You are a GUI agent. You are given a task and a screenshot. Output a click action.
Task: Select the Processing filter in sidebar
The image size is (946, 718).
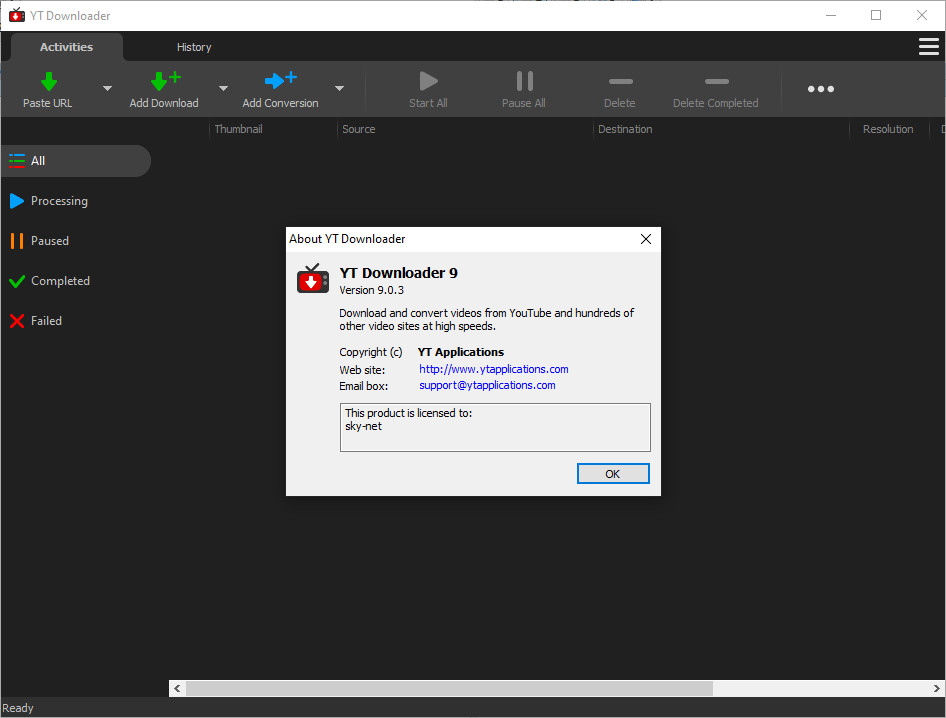49,201
